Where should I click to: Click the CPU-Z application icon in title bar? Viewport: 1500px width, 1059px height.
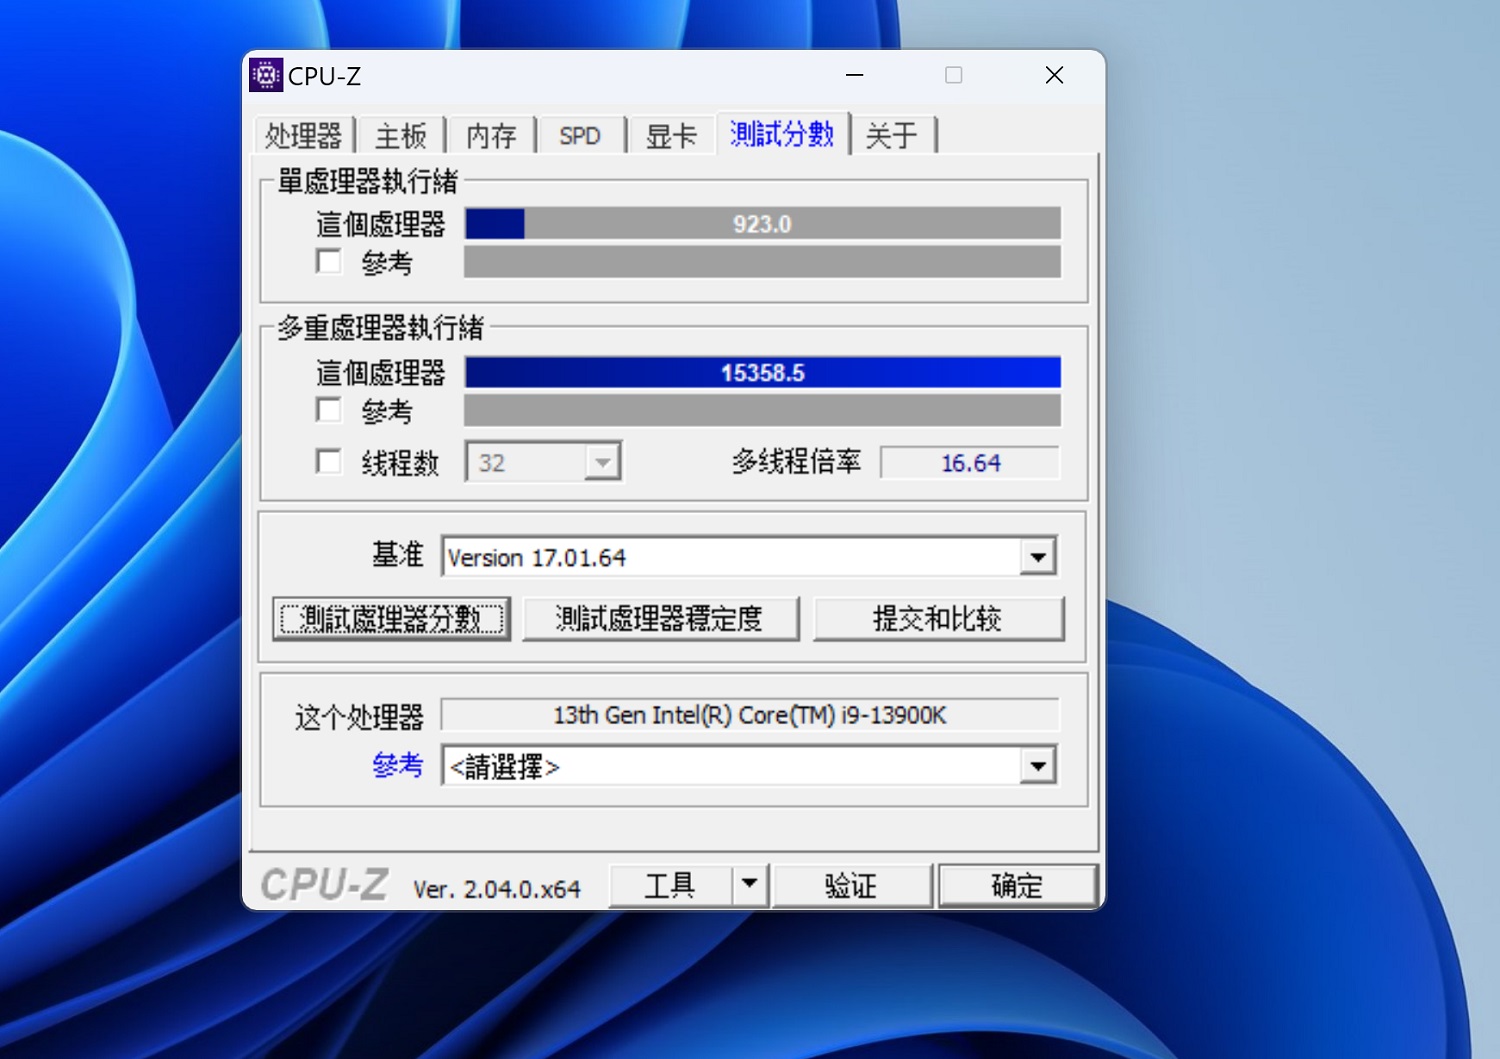[266, 74]
